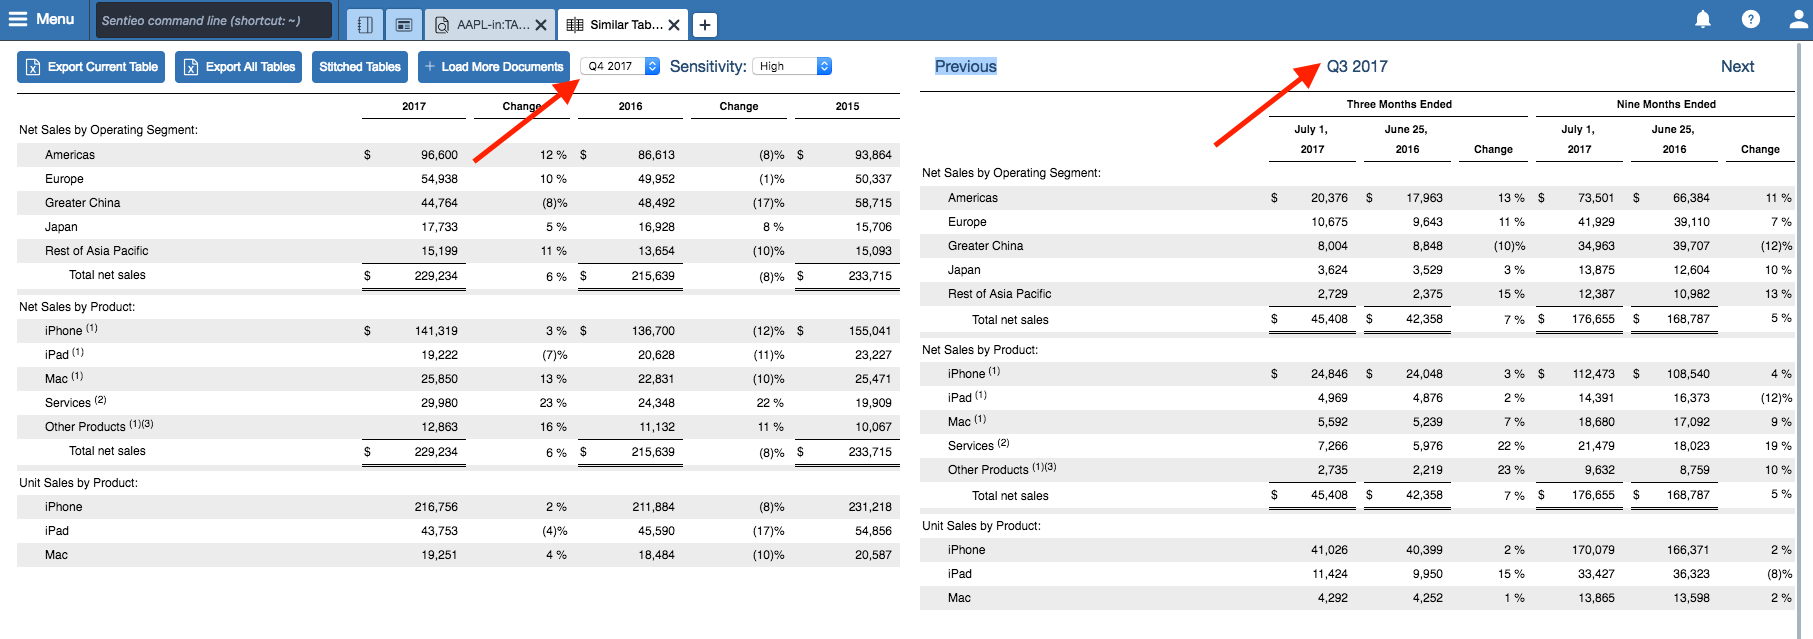Select Services 2017 value 29,980
Screen dimensions: 1813x639
[x=439, y=403]
